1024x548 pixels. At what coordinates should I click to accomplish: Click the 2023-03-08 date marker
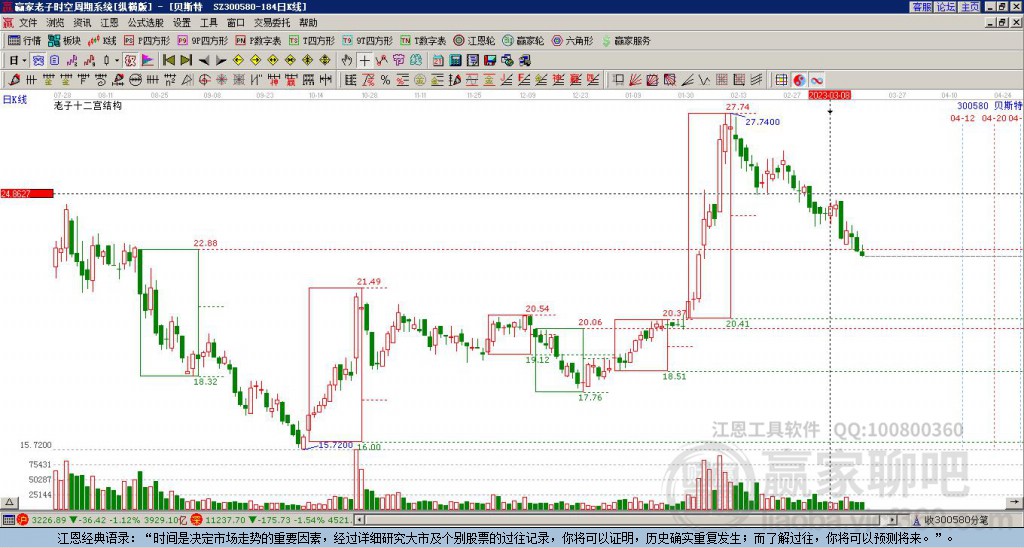click(829, 95)
